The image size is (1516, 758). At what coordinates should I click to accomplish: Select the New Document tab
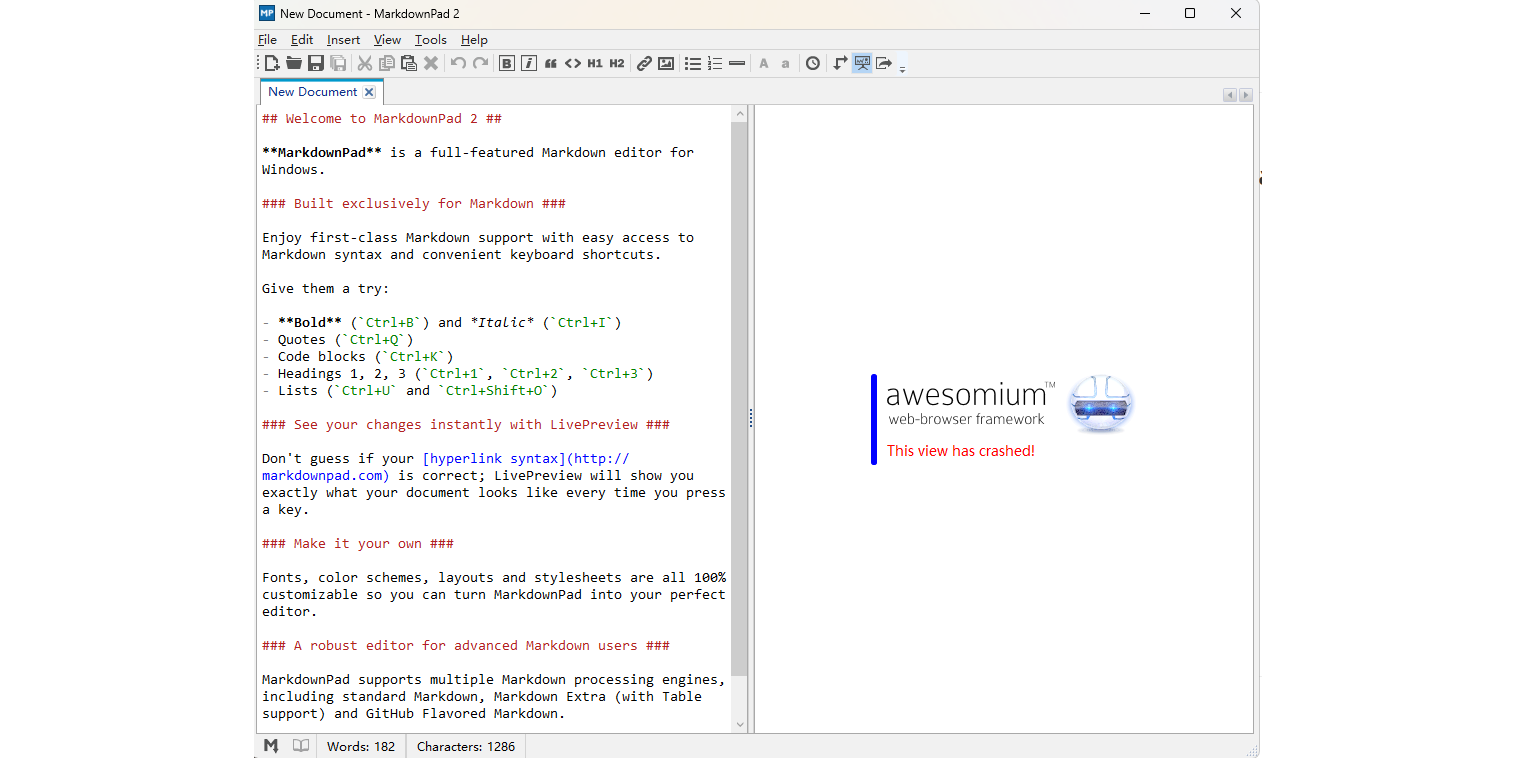[313, 91]
